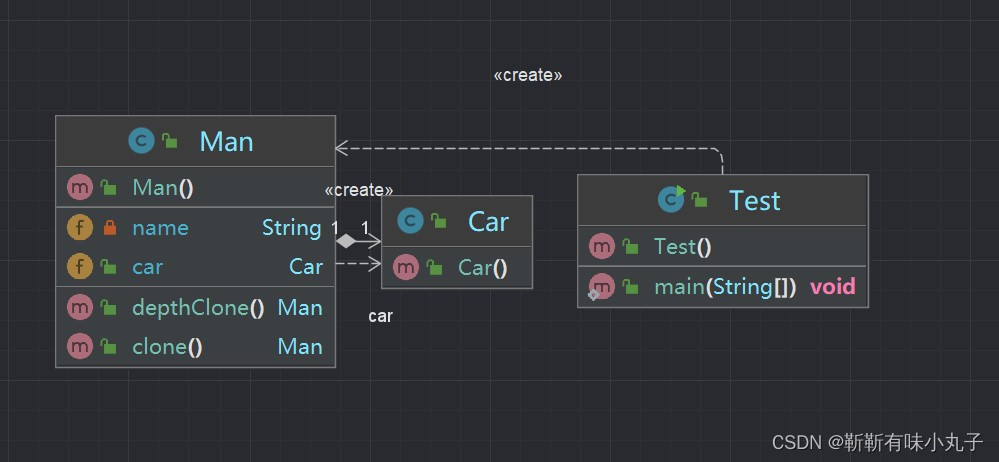Click the Man return type of depthClone()
This screenshot has height=462, width=999.
300,308
